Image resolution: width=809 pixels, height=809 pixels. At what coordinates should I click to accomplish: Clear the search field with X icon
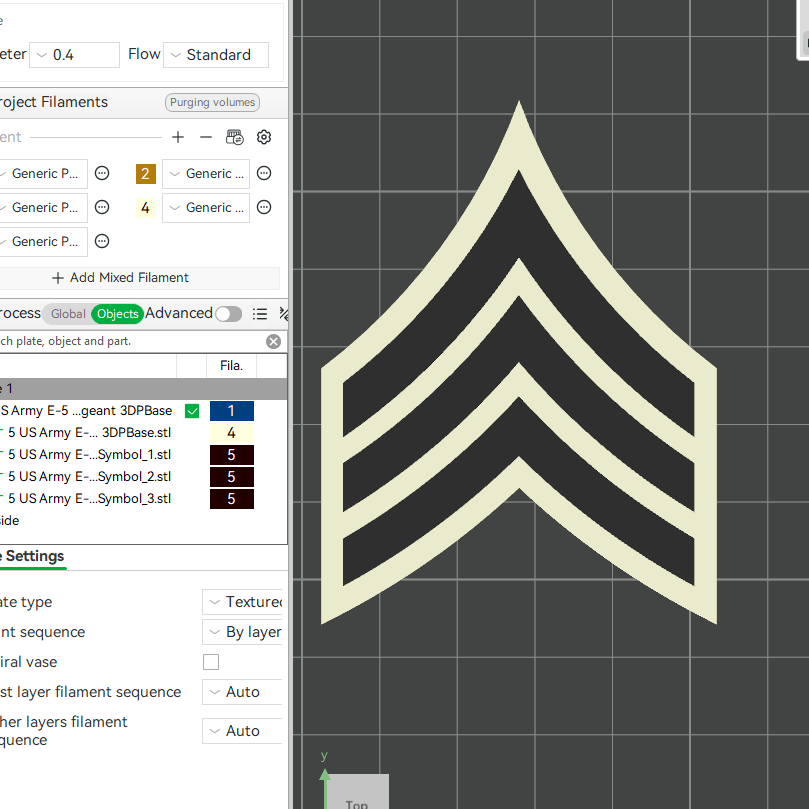point(273,341)
